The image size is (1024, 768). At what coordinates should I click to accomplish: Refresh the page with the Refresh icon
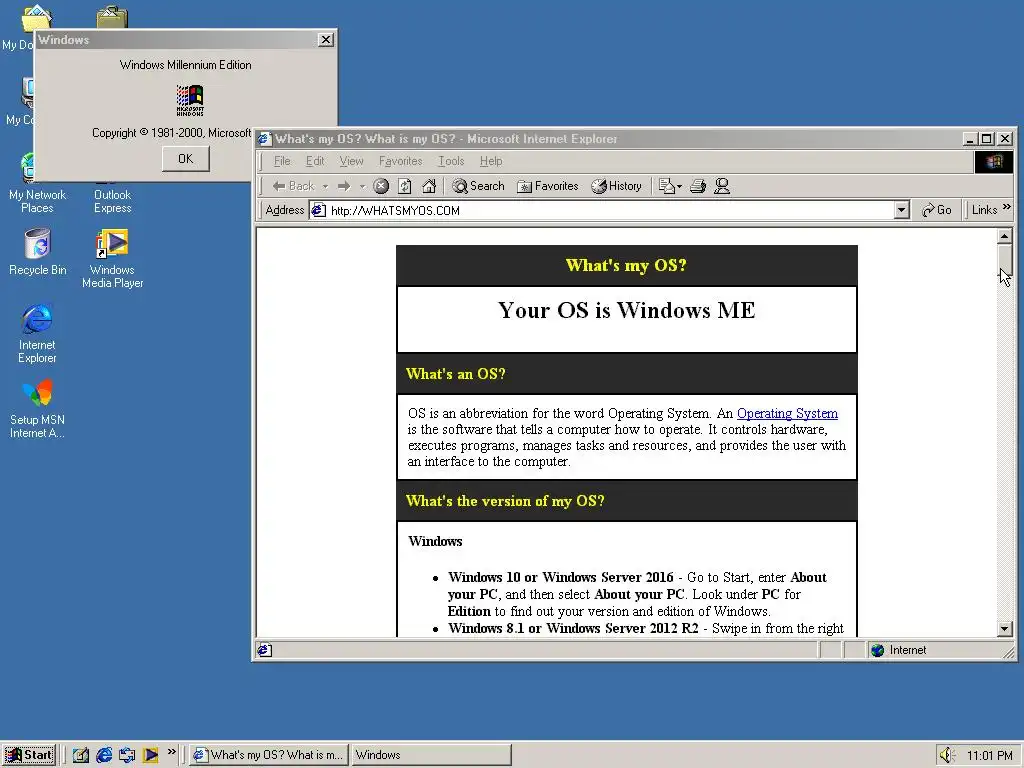tap(405, 186)
